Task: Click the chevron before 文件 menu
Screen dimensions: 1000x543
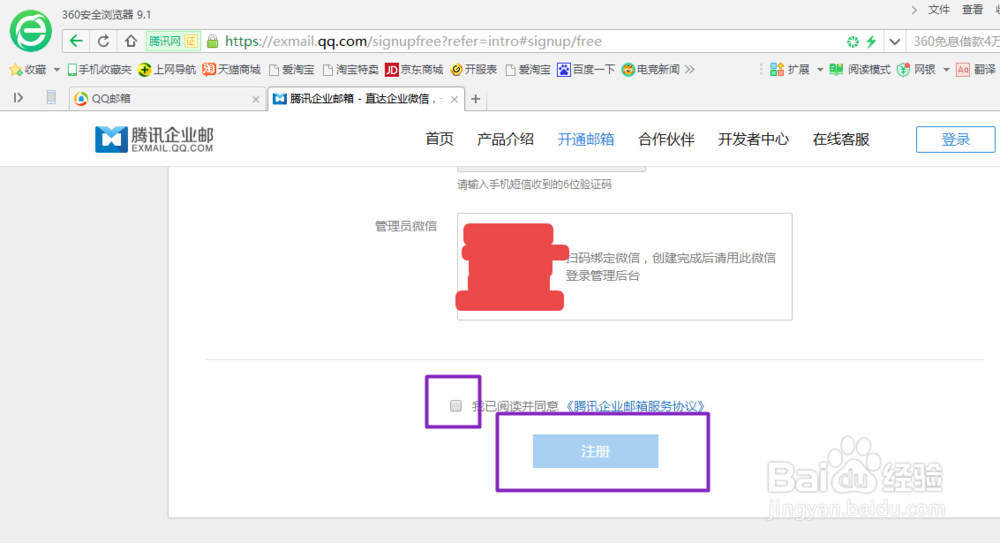Action: click(x=914, y=10)
